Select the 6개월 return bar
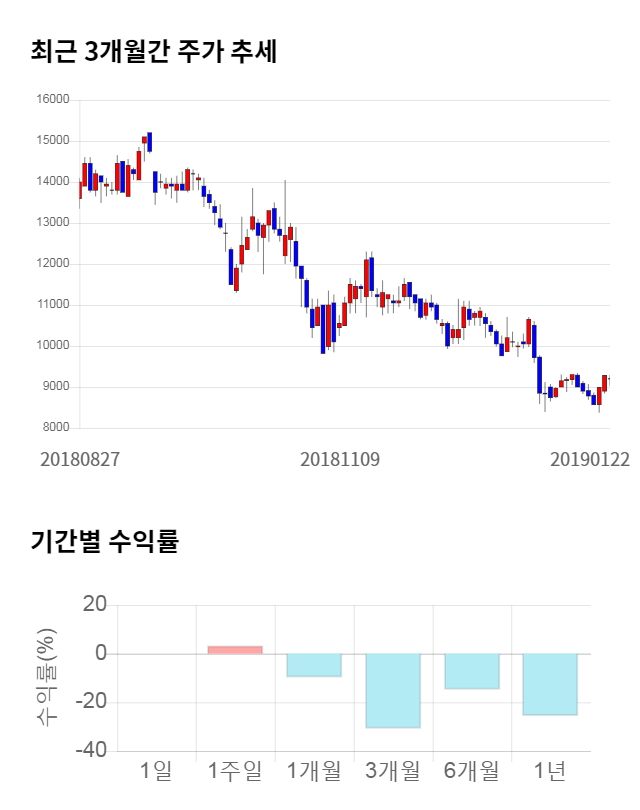The height and width of the screenshot is (810, 640). [x=472, y=671]
